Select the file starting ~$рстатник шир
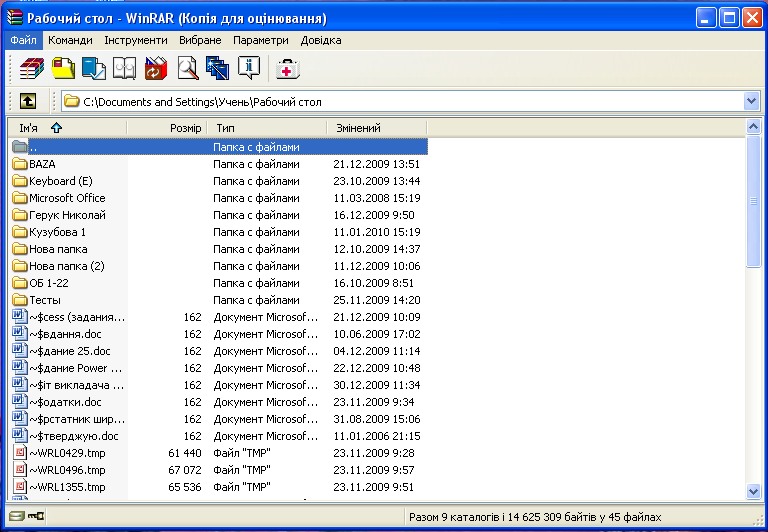 [x=77, y=419]
